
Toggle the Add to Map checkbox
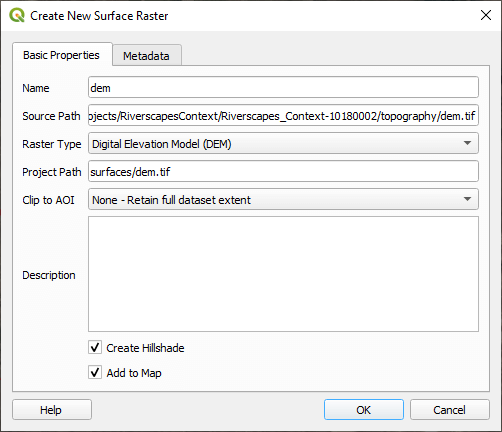tap(95, 372)
